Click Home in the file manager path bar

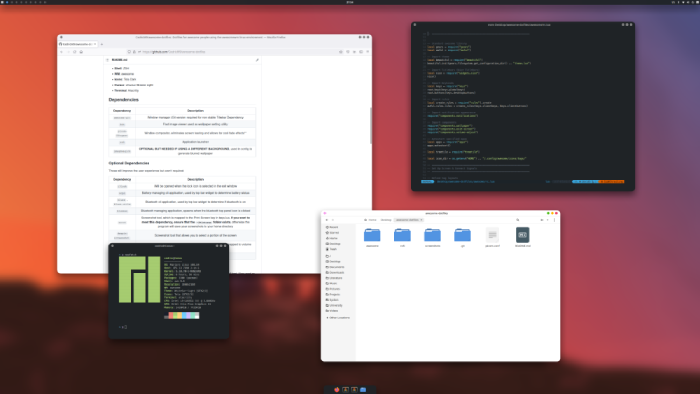pos(370,220)
